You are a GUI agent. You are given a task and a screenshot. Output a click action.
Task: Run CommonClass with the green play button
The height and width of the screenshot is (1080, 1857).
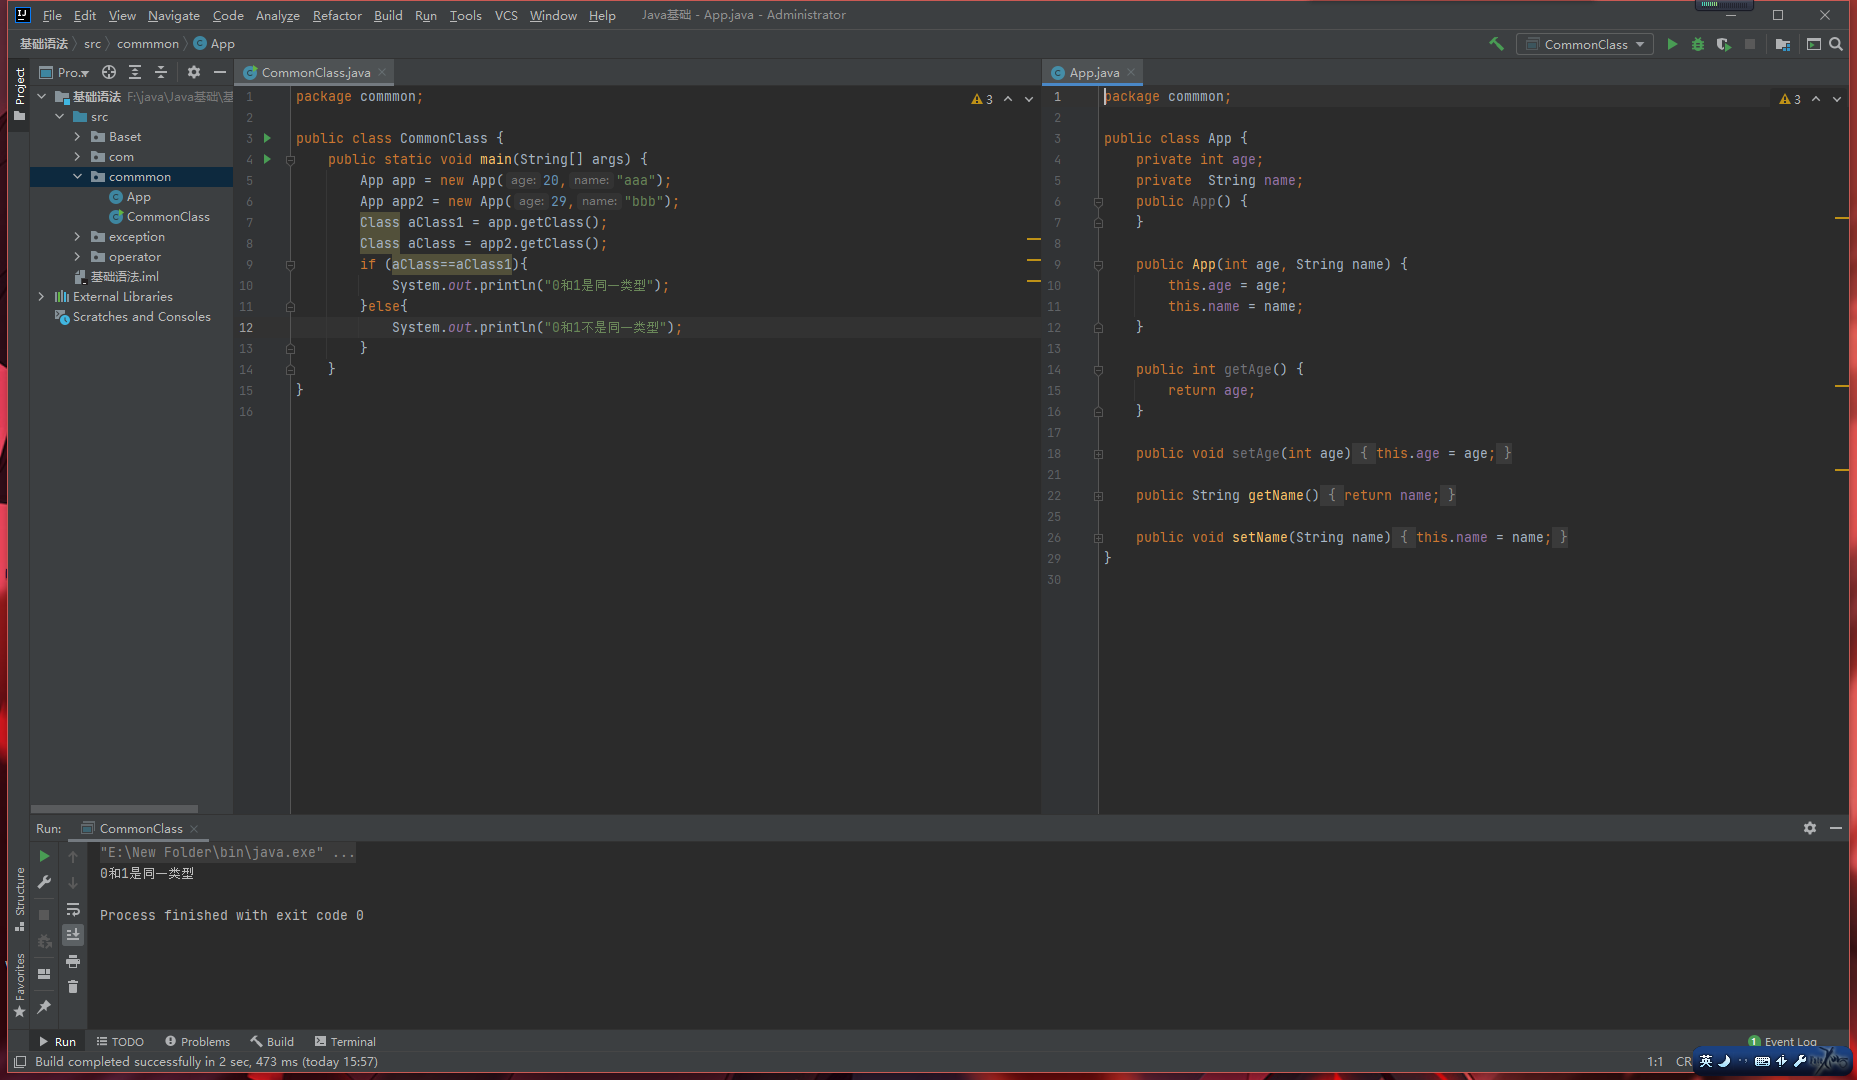click(1672, 44)
